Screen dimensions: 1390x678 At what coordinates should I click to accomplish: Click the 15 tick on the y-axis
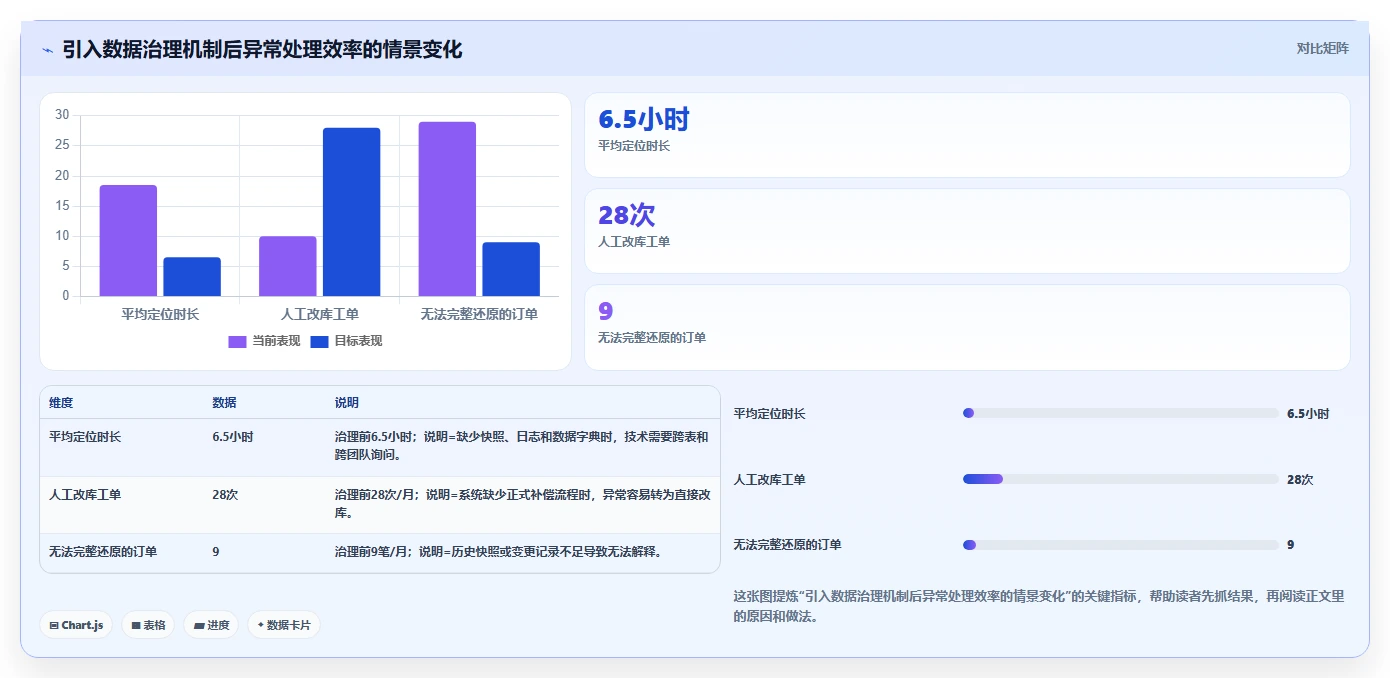coord(62,206)
